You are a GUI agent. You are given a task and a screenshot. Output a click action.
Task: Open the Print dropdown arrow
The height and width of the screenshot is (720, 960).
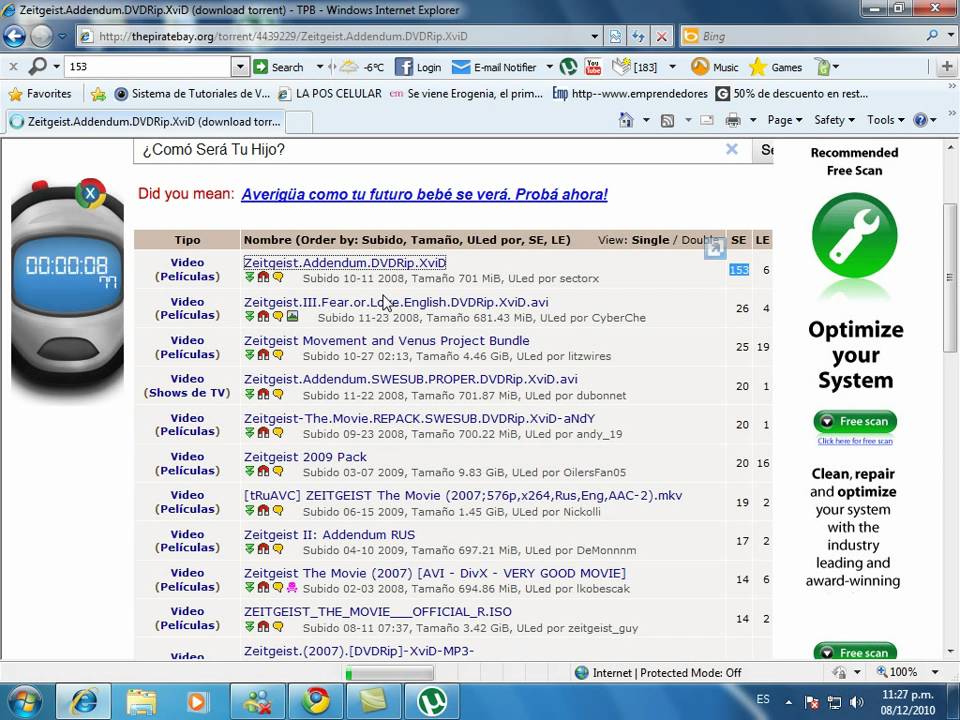tap(753, 121)
